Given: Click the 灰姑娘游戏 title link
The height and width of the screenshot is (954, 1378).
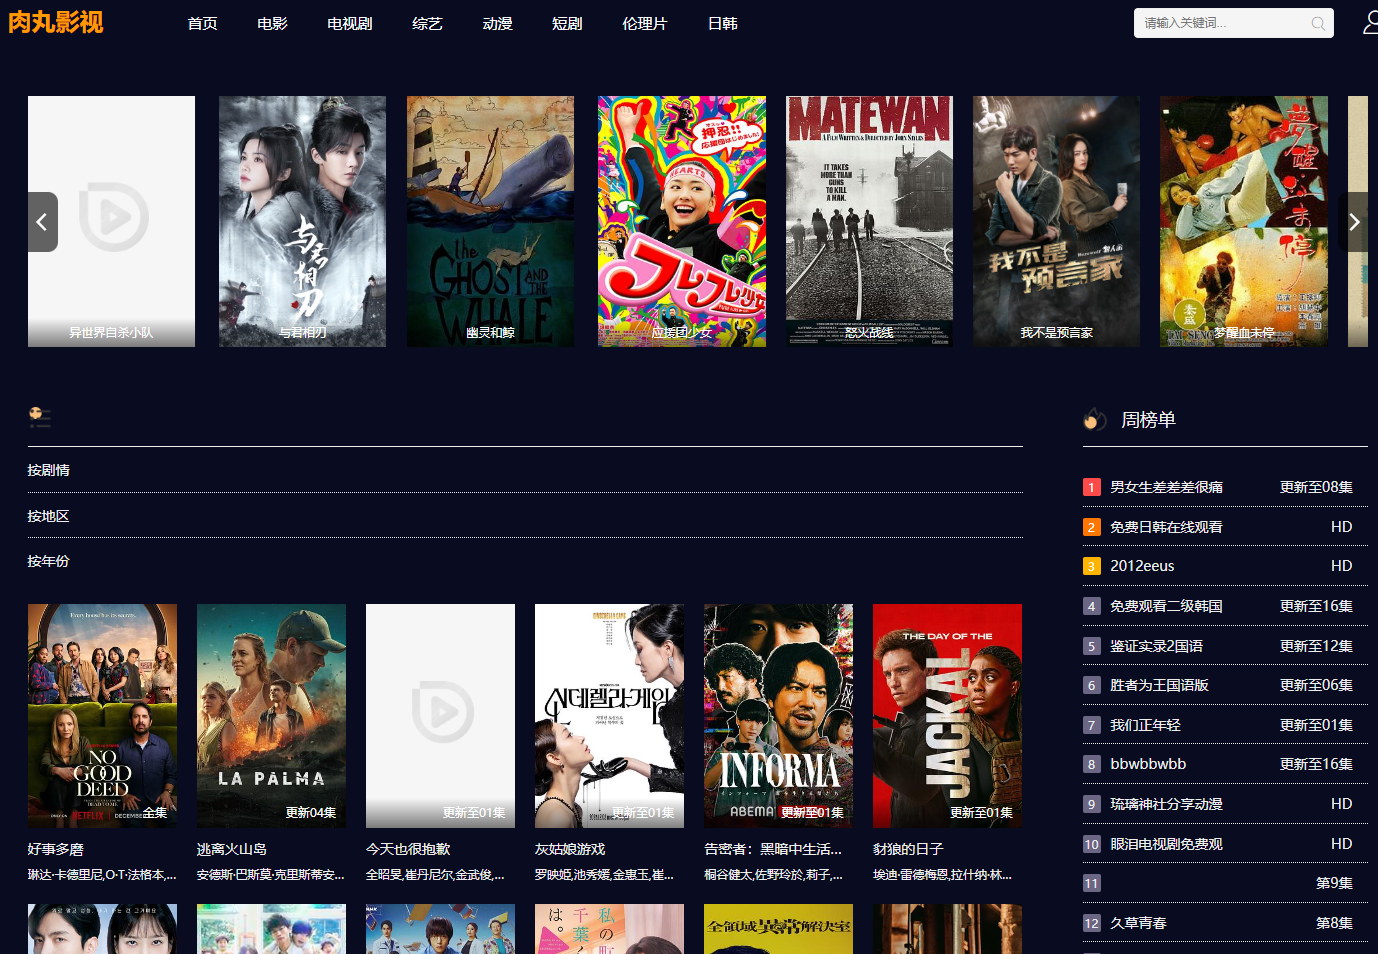Looking at the screenshot, I should [570, 849].
